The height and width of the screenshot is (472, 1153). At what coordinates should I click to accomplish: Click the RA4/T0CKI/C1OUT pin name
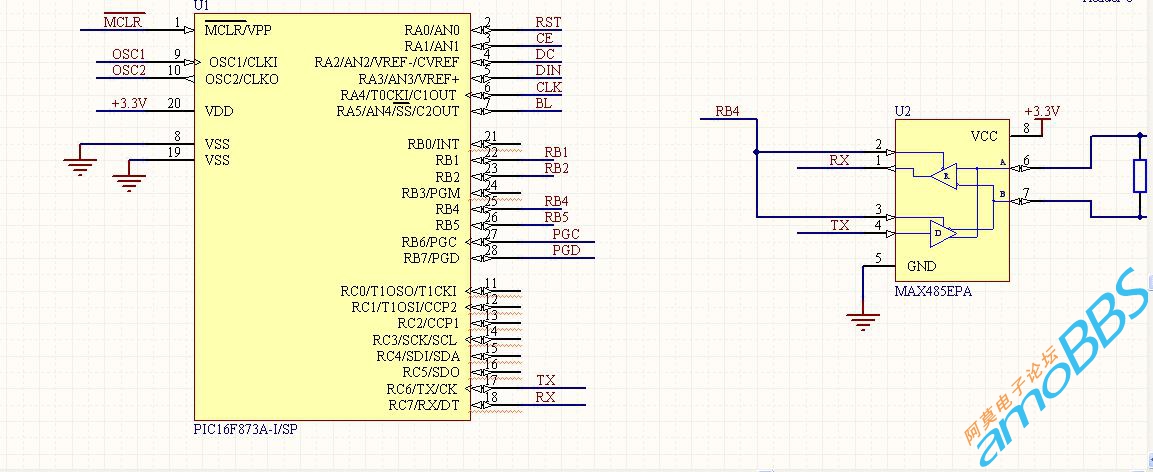[398, 96]
